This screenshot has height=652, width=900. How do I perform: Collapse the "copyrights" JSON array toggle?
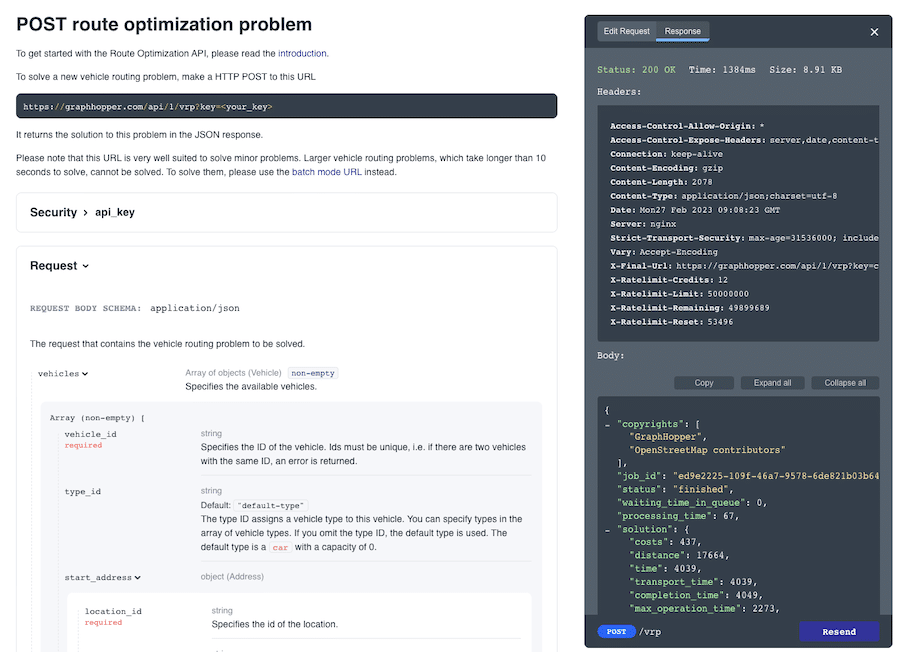[608, 424]
